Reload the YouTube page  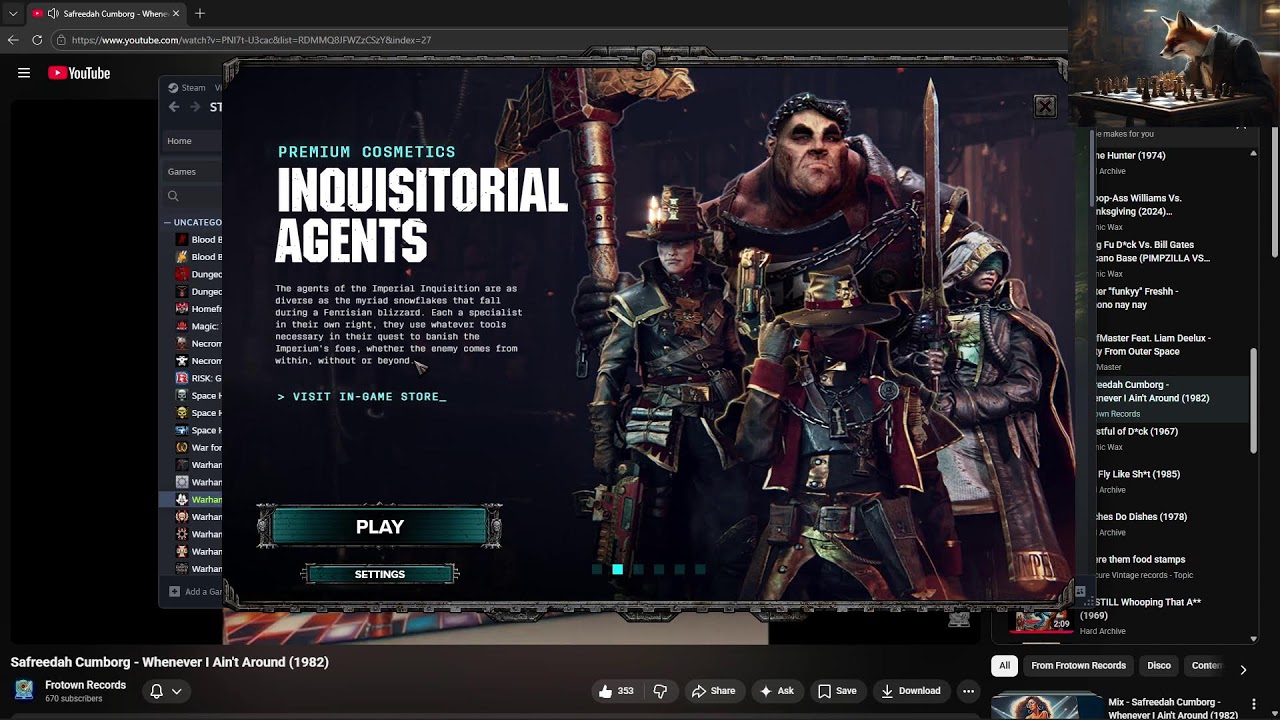[x=37, y=40]
